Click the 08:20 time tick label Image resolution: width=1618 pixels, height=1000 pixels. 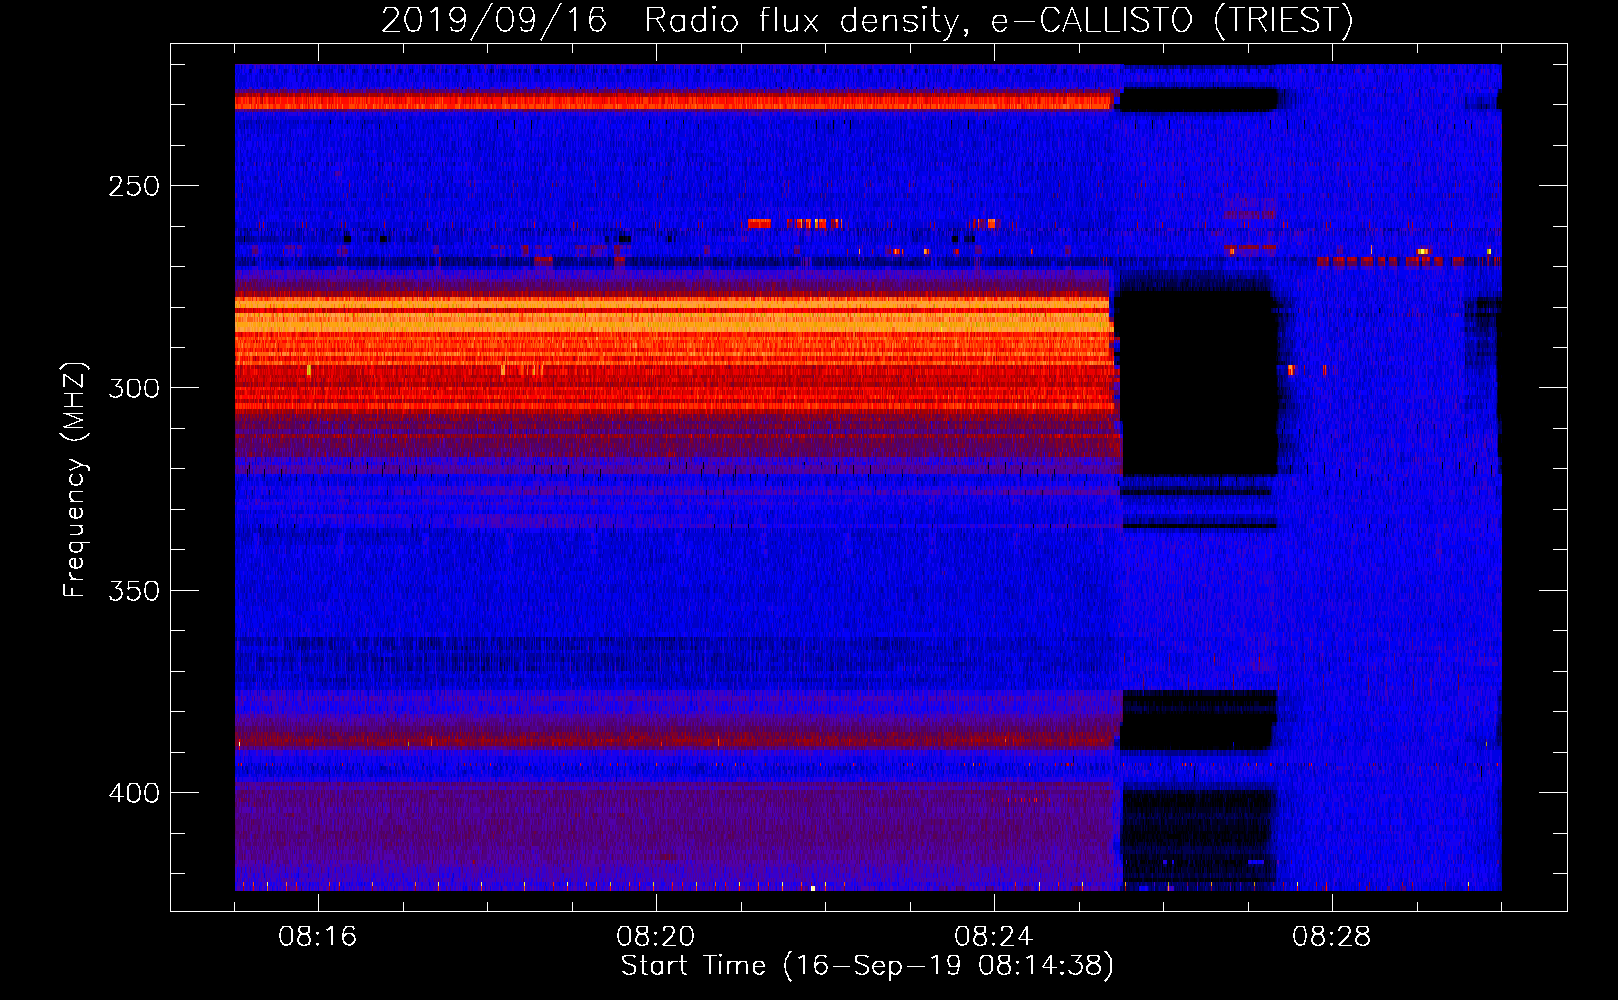(655, 937)
